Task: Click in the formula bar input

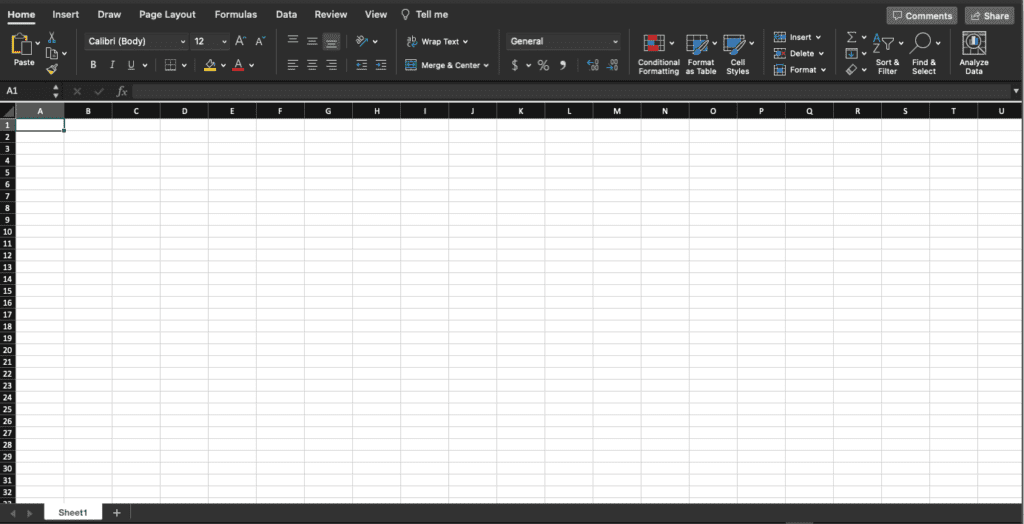Action: 571,91
